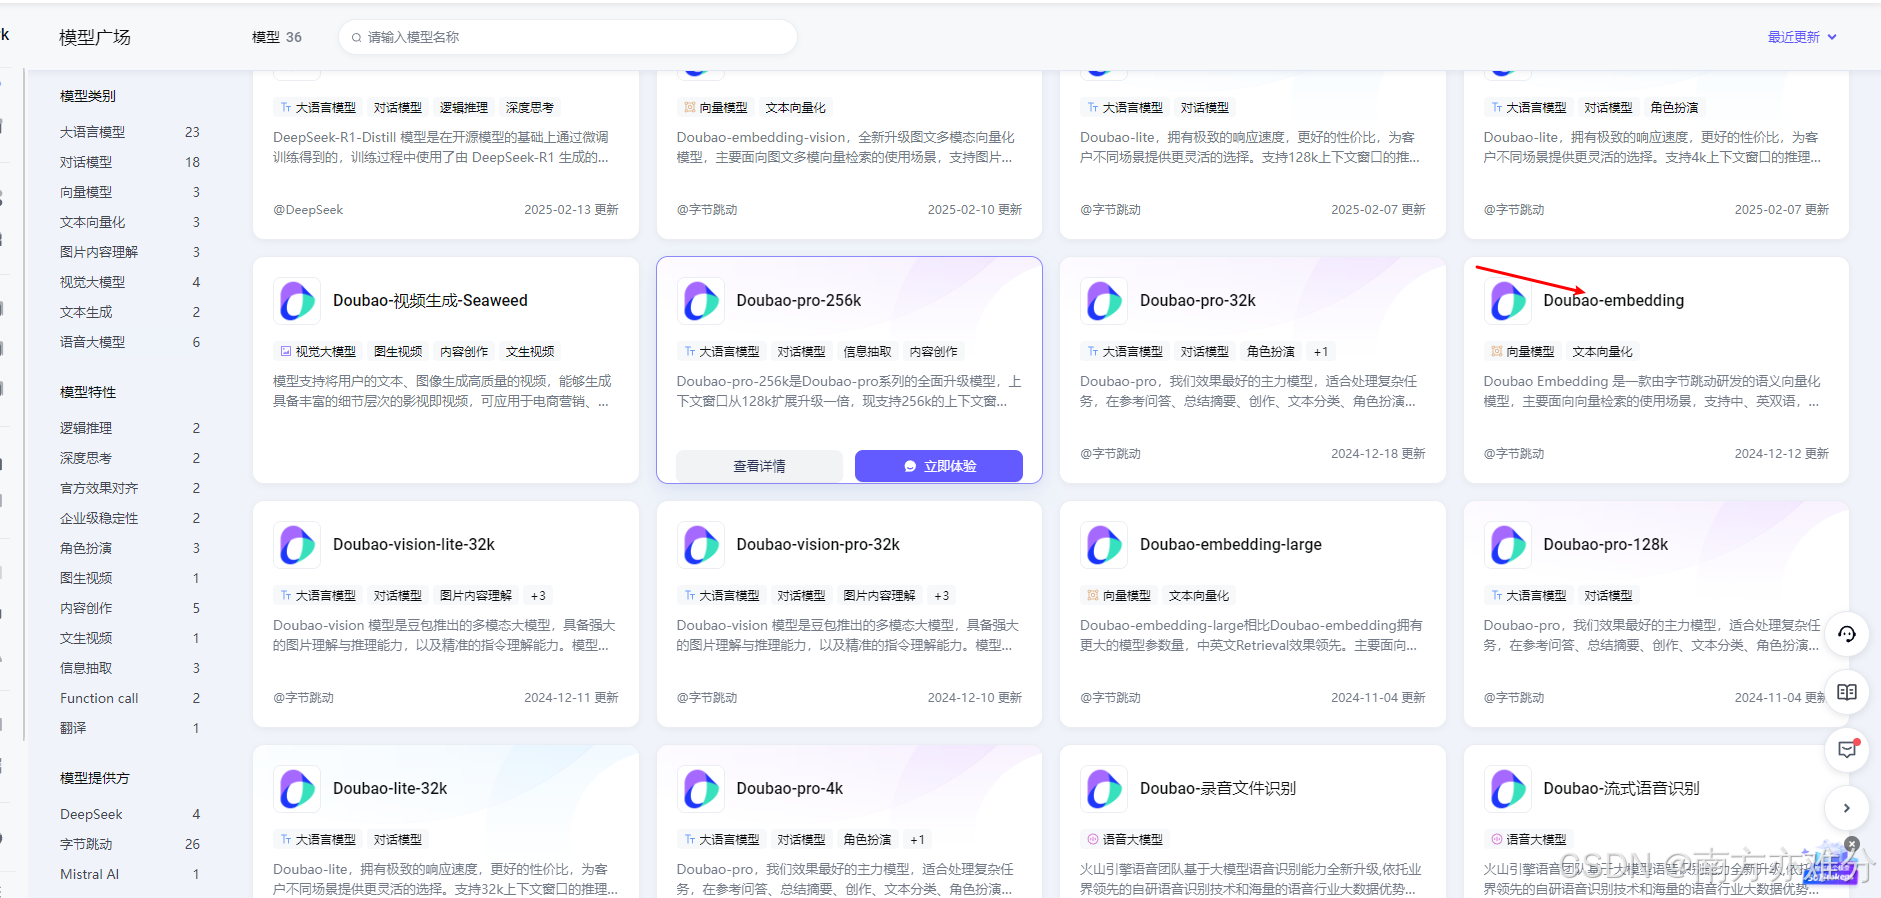This screenshot has width=1881, height=898.
Task: Open the Doubao-视频生成-Seaweed model title
Action: coord(430,300)
